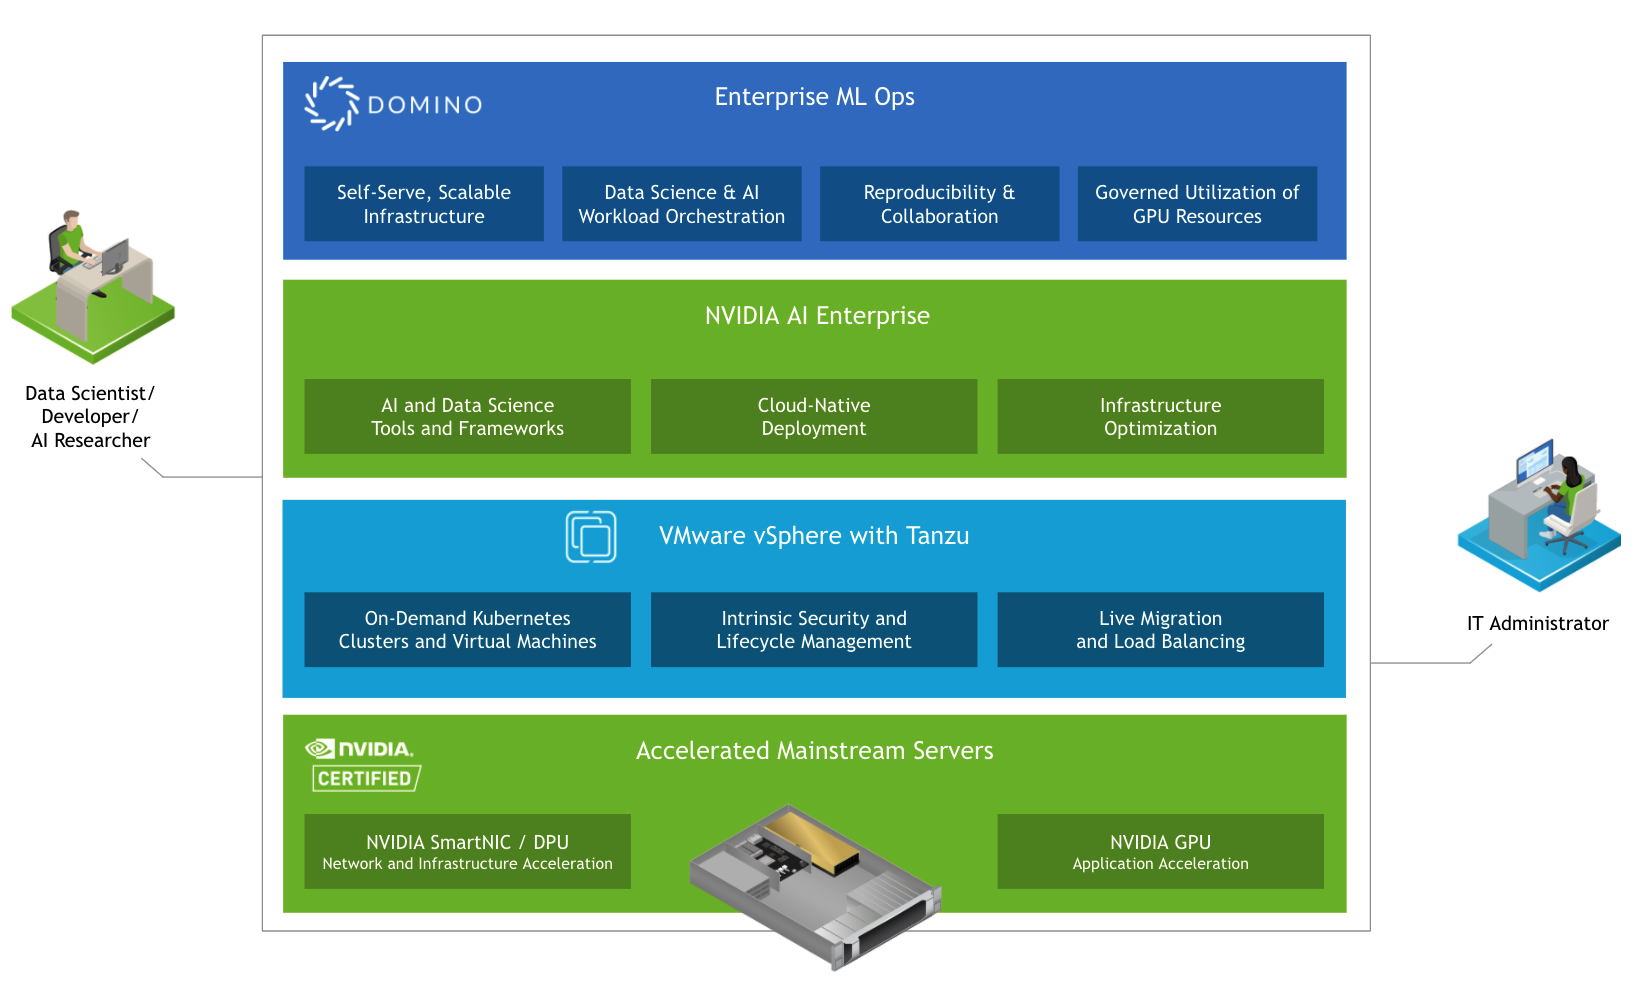
Task: Select the VMware vSphere icon
Action: point(592,536)
